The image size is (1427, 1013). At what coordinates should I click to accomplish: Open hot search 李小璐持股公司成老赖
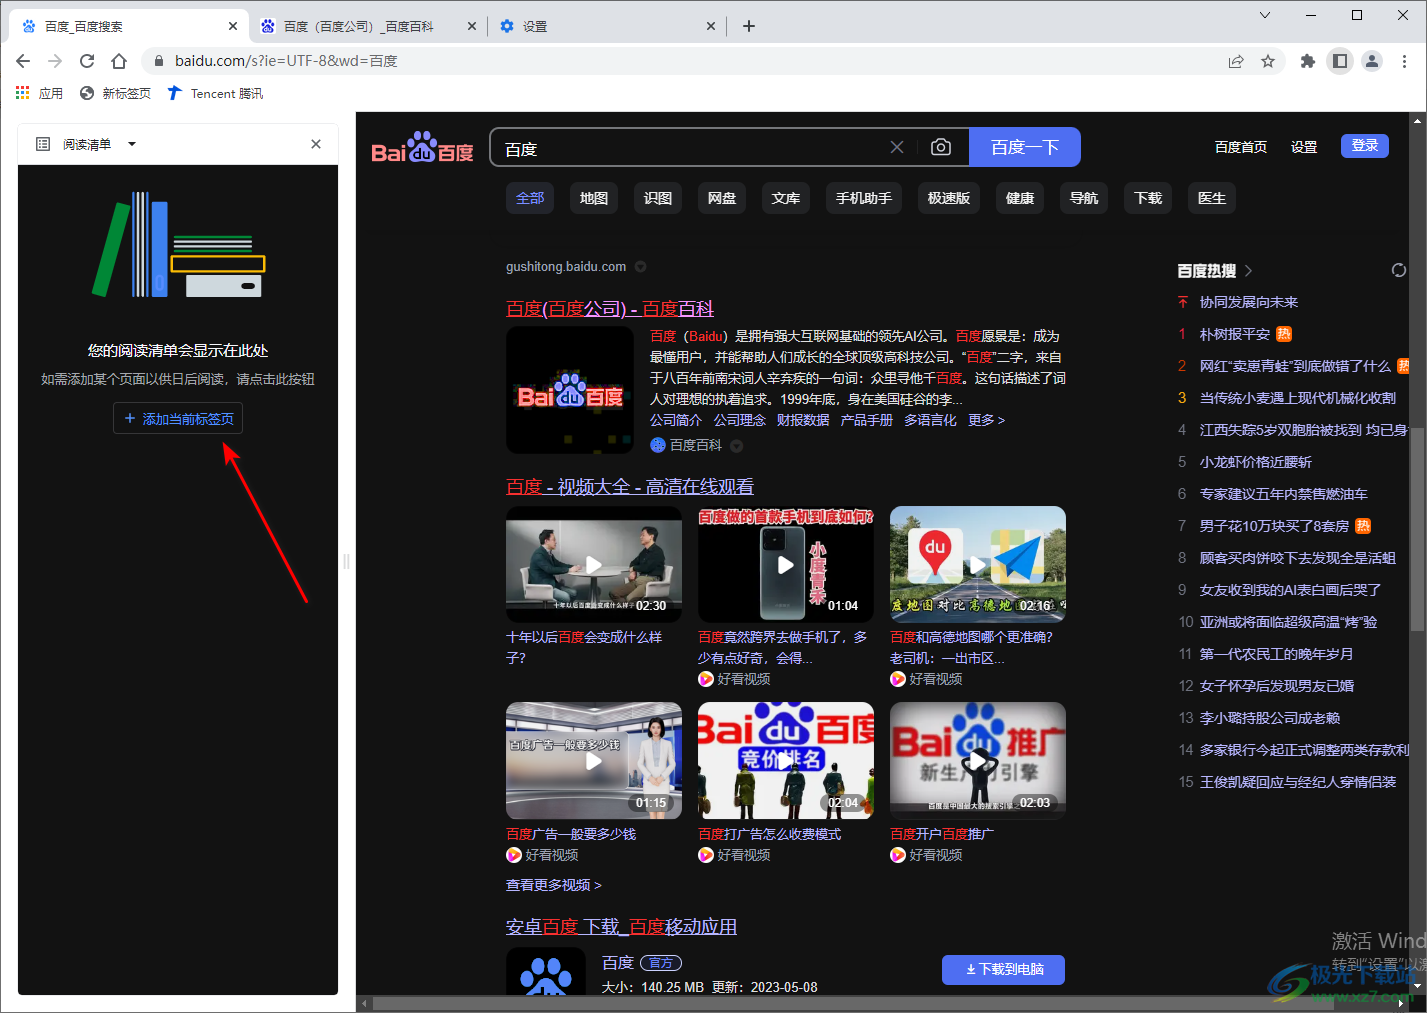coord(1270,718)
